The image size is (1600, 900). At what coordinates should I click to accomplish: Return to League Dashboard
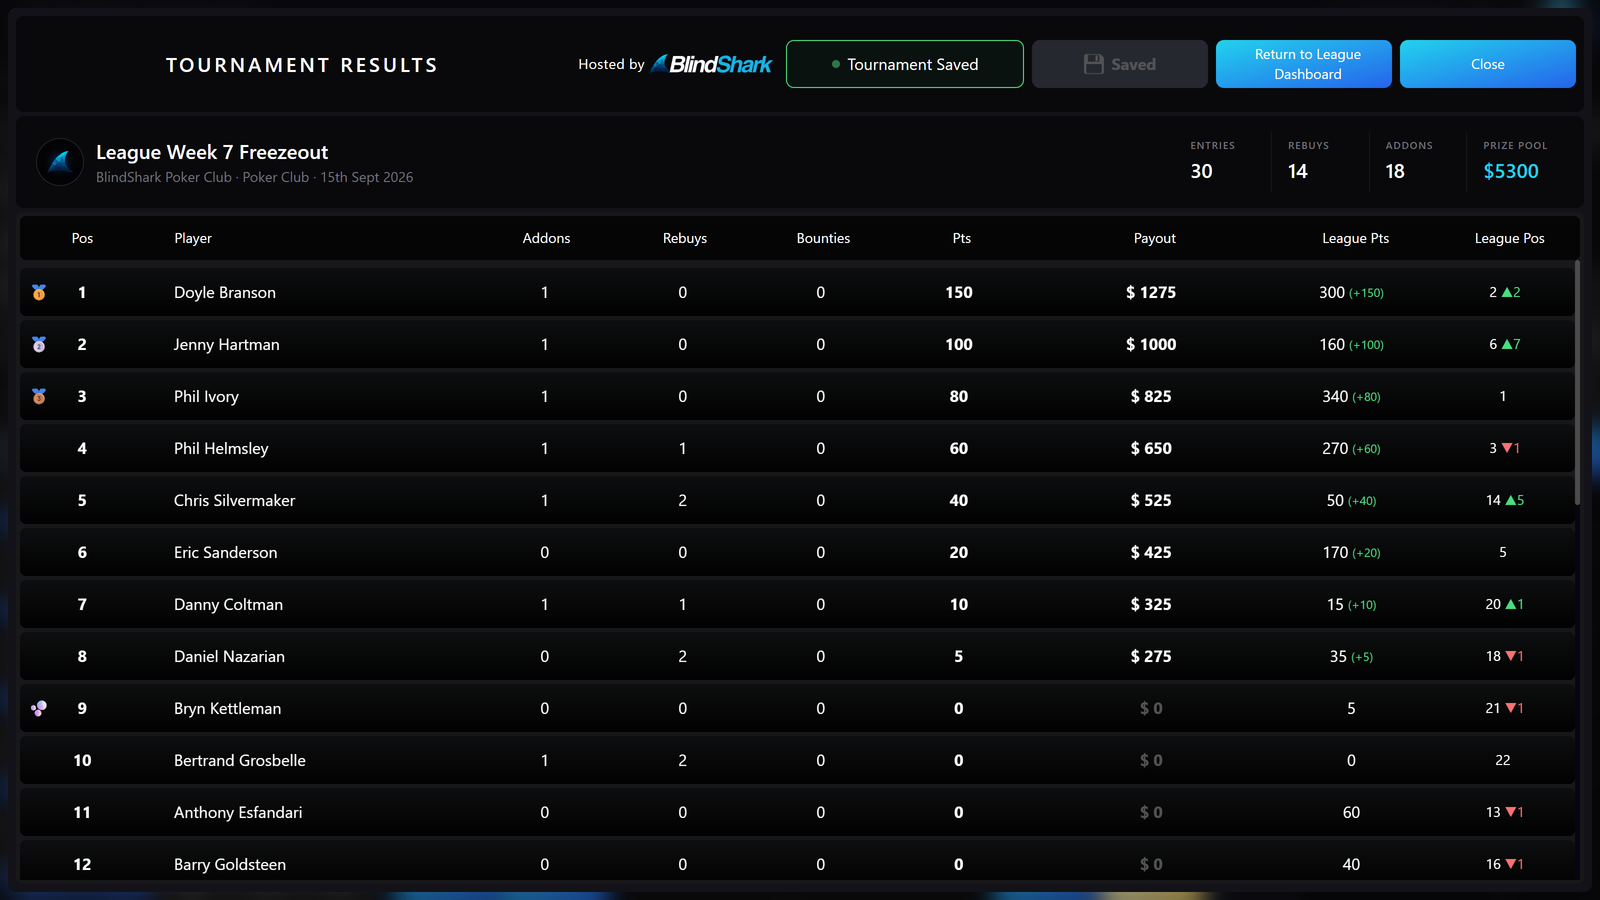pyautogui.click(x=1304, y=64)
